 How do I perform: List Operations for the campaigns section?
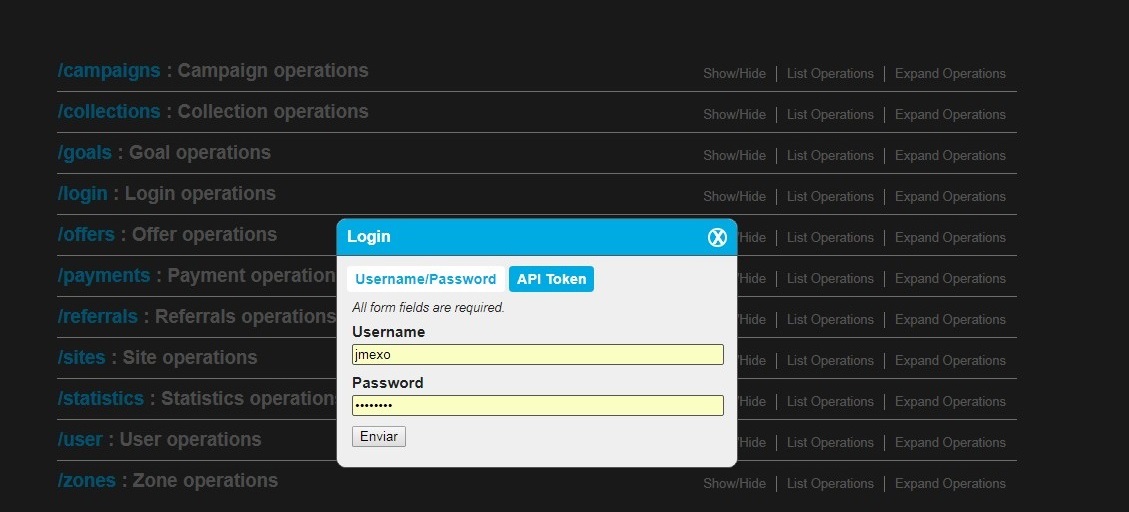click(830, 74)
